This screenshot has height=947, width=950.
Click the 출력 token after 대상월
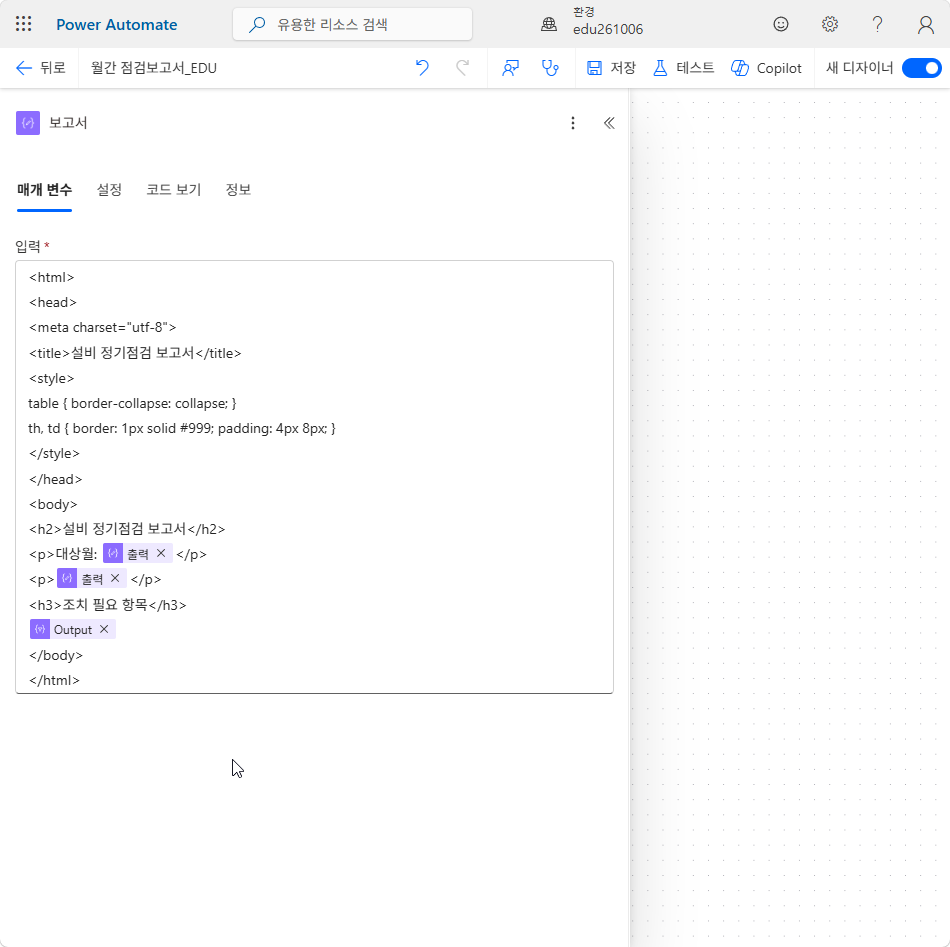click(138, 554)
